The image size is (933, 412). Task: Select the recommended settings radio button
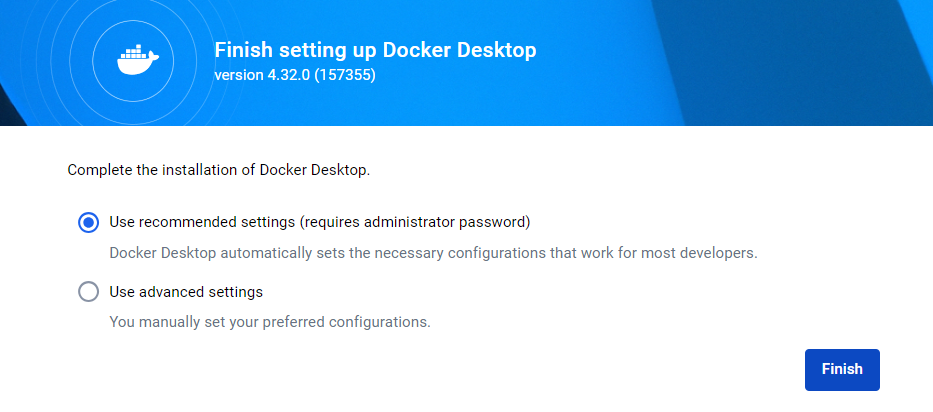click(88, 222)
